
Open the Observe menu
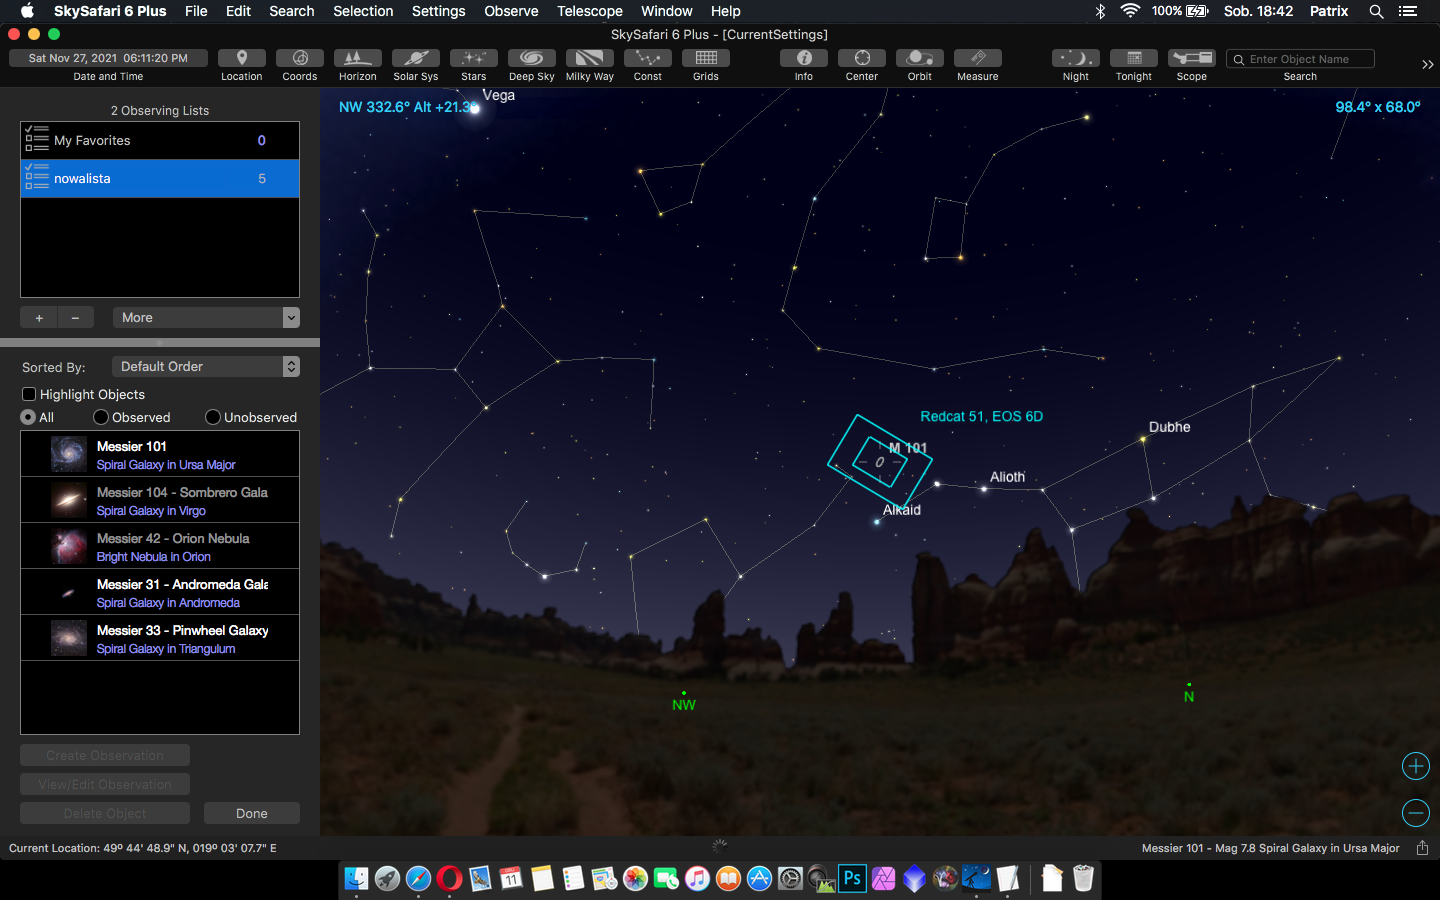tap(511, 11)
